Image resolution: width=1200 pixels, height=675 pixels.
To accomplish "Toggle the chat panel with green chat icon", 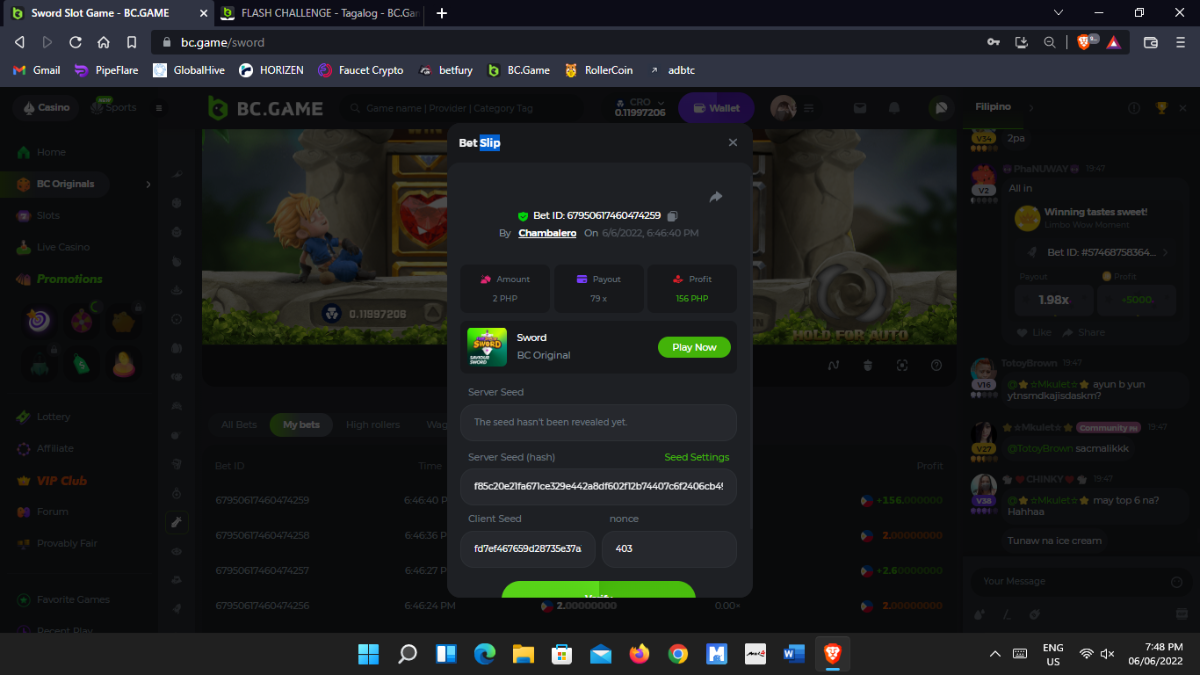I will point(939,108).
